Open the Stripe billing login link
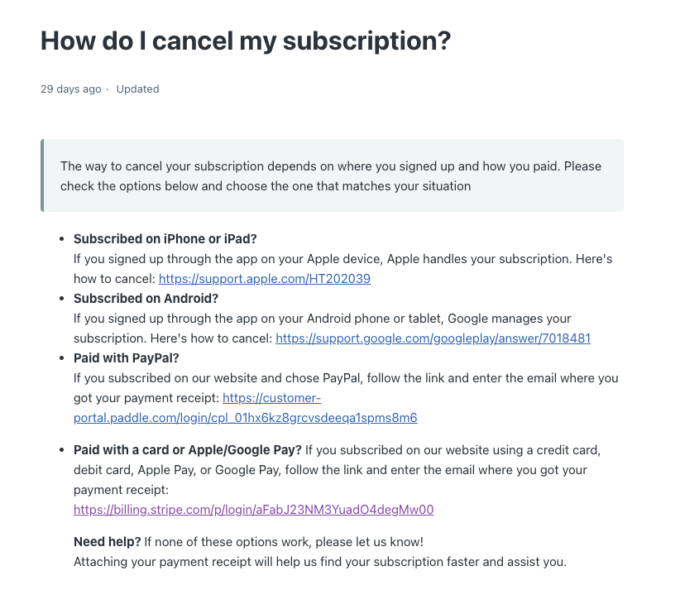The width and height of the screenshot is (680, 590). click(253, 509)
